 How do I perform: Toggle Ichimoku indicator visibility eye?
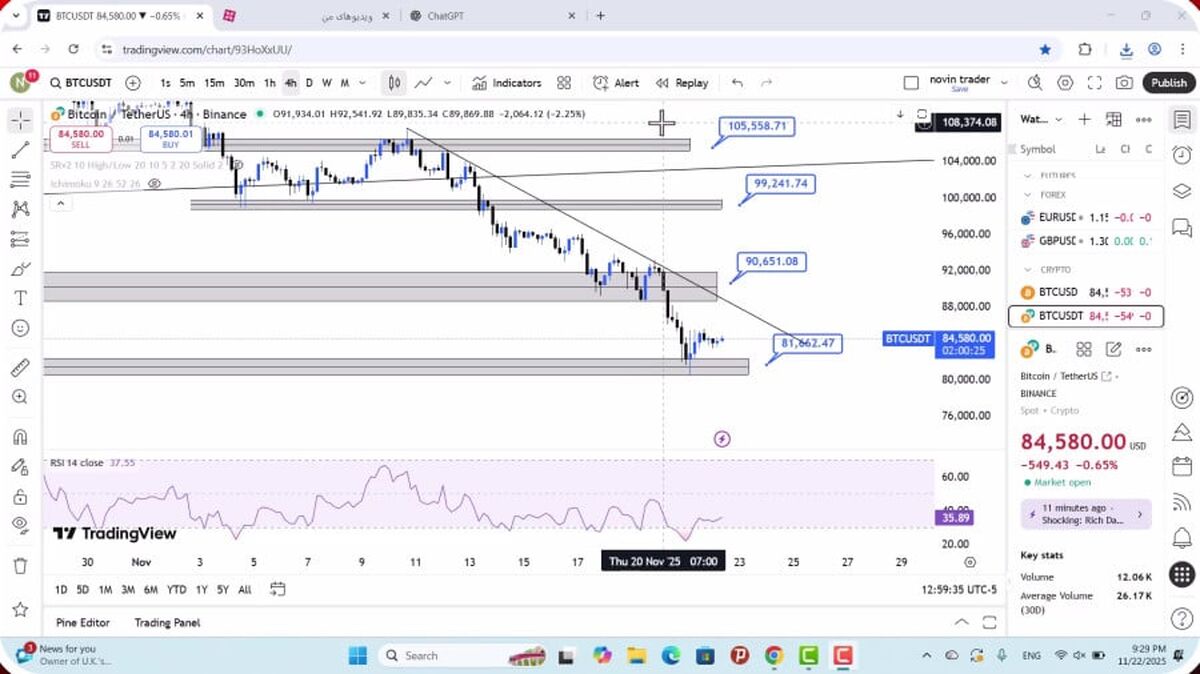[x=154, y=184]
